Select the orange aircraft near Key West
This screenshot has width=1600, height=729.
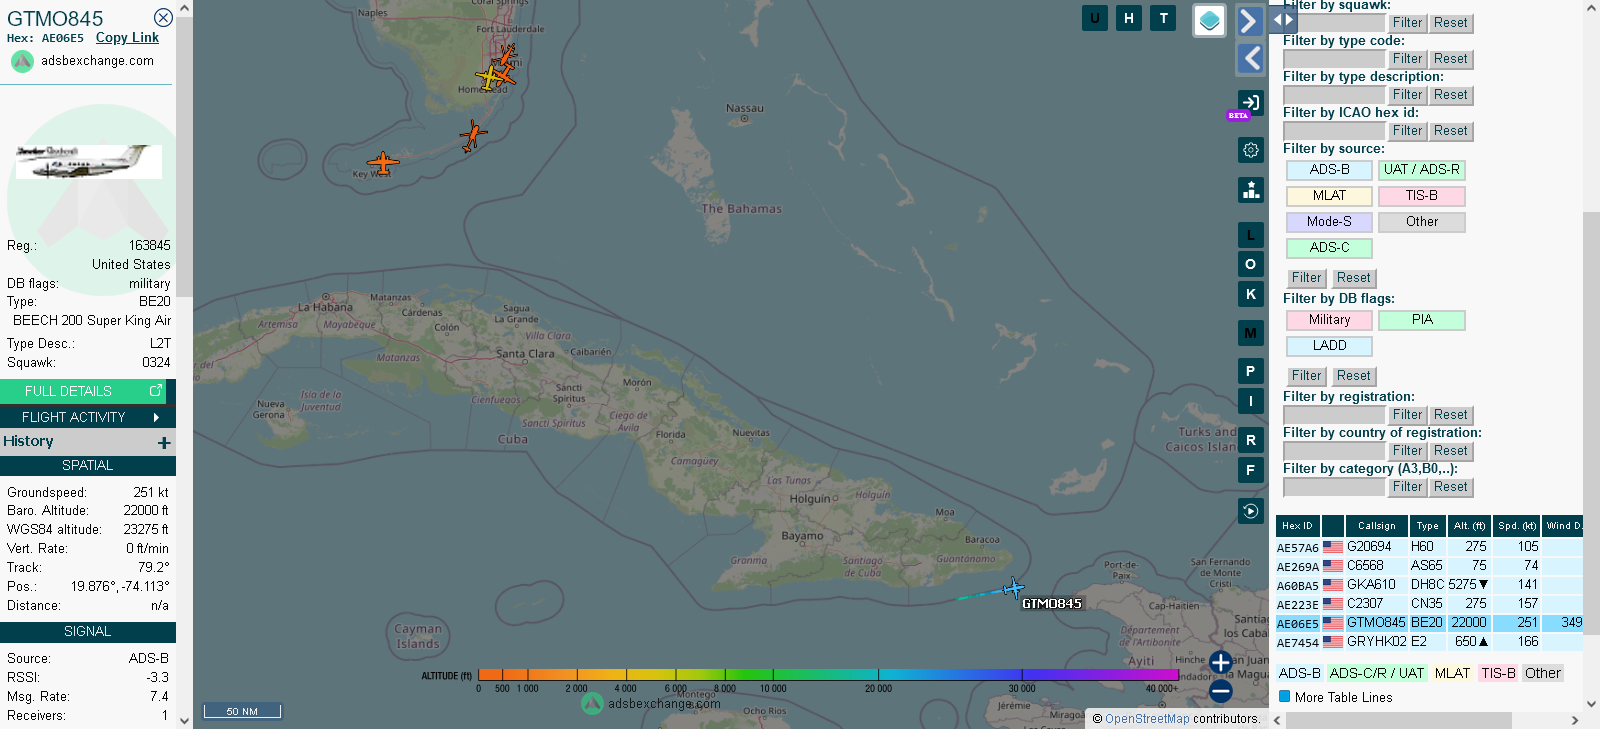382,162
